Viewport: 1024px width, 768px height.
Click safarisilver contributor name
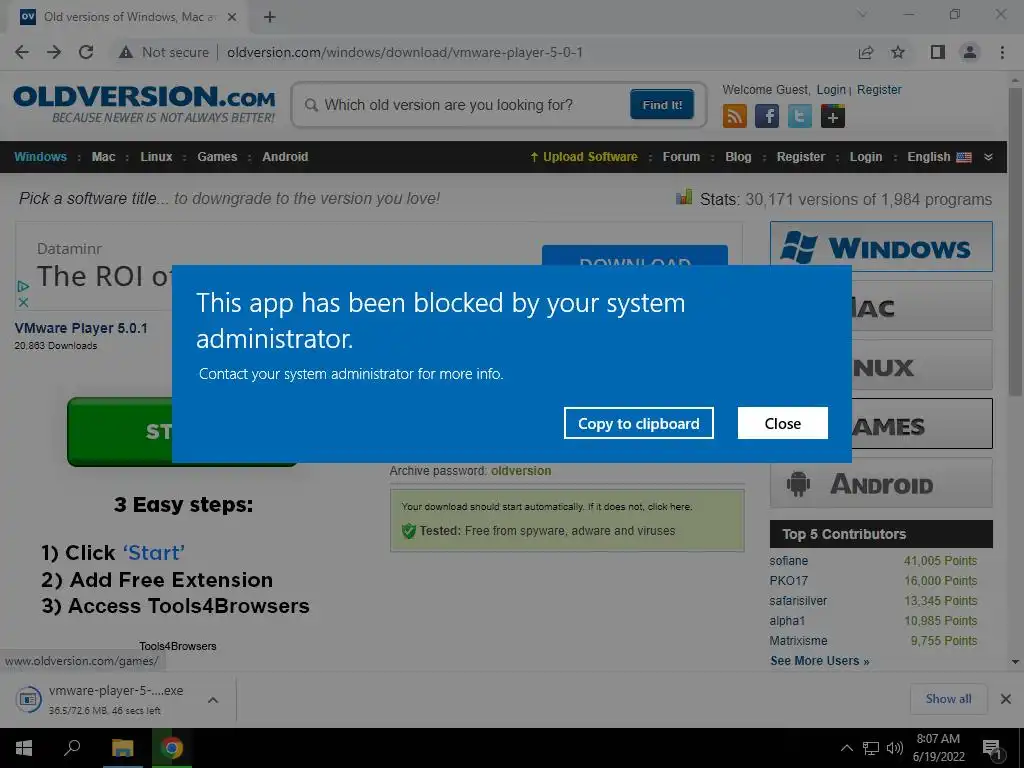pos(798,601)
